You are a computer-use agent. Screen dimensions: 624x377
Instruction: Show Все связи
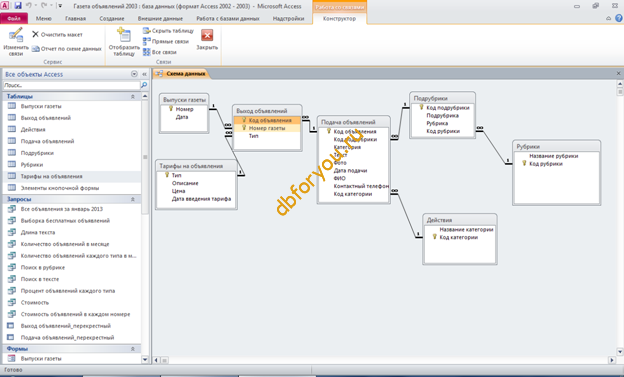[160, 52]
